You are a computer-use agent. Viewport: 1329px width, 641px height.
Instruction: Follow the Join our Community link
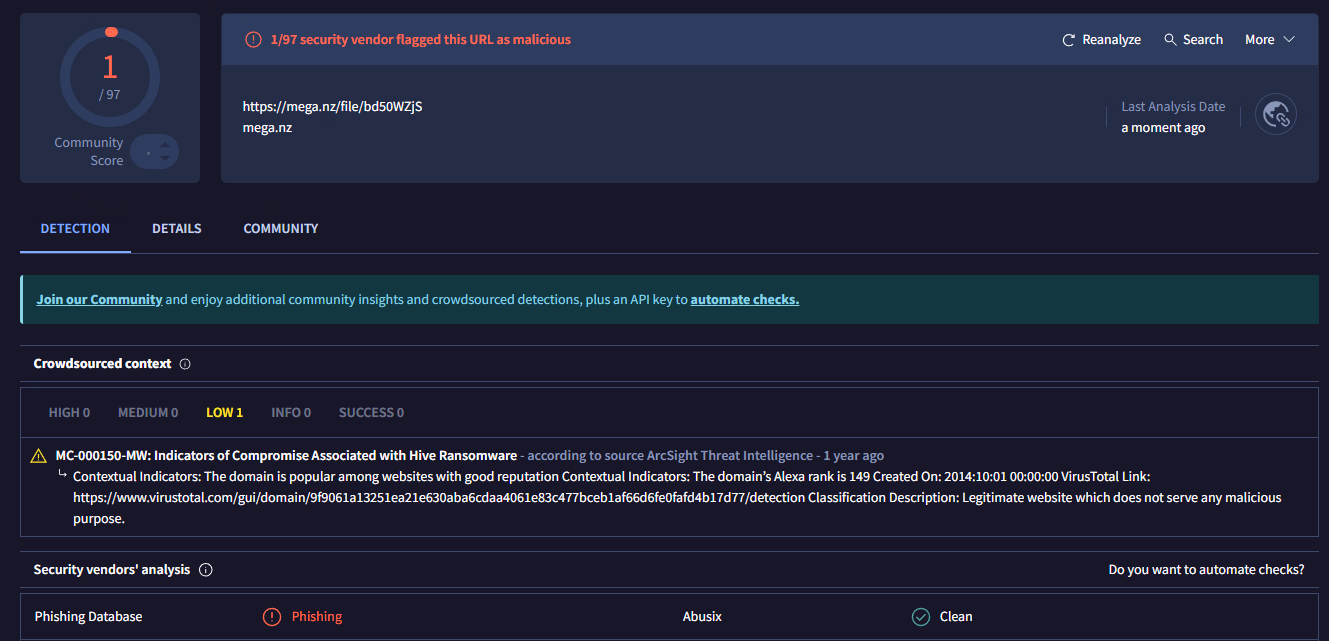pyautogui.click(x=99, y=300)
